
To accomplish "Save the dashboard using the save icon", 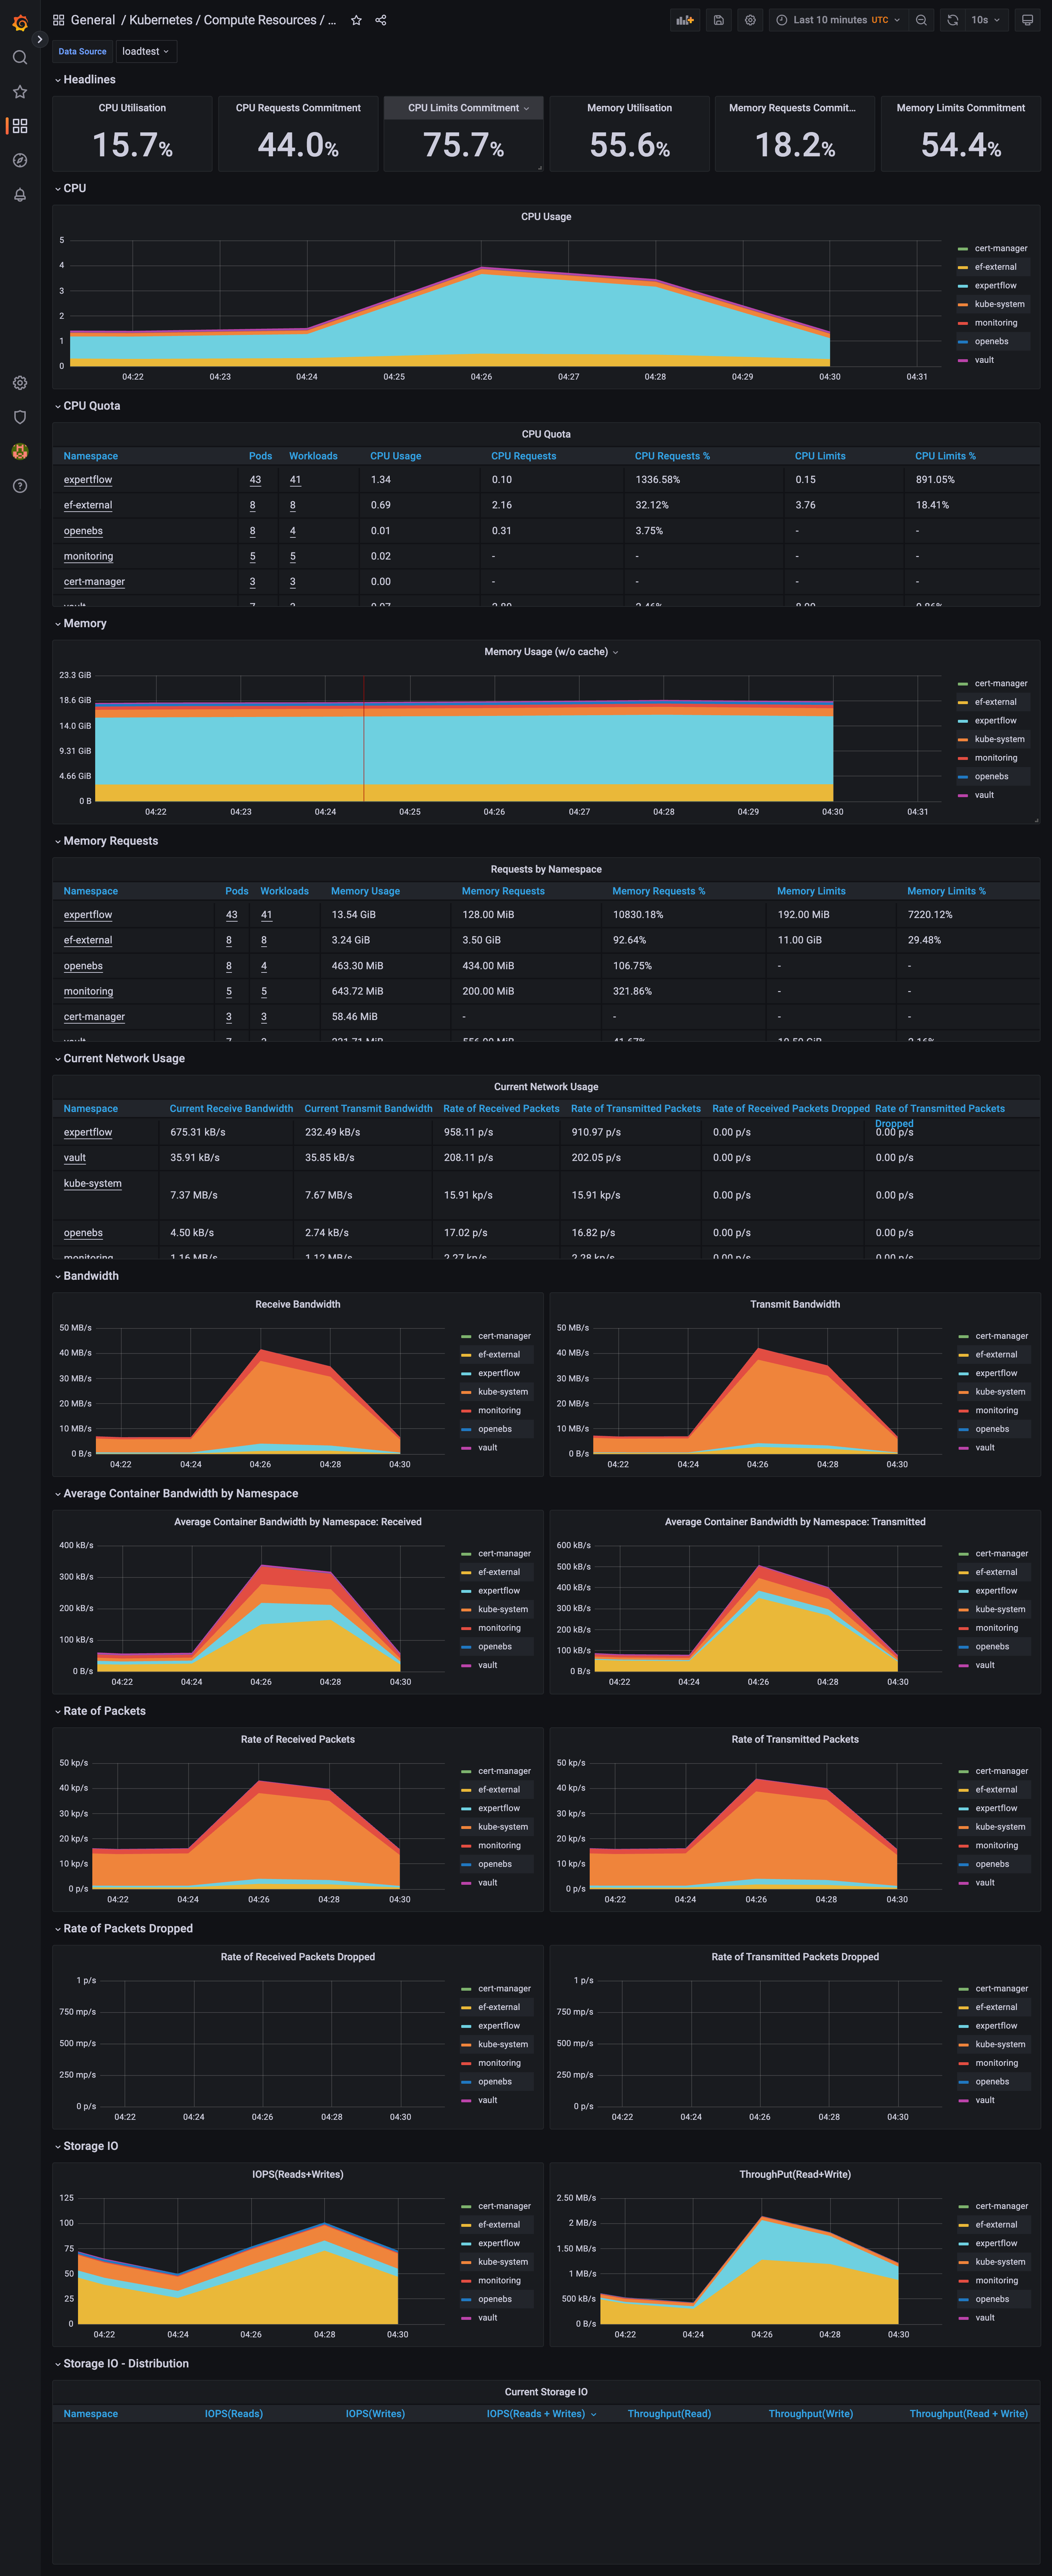I will (x=718, y=20).
